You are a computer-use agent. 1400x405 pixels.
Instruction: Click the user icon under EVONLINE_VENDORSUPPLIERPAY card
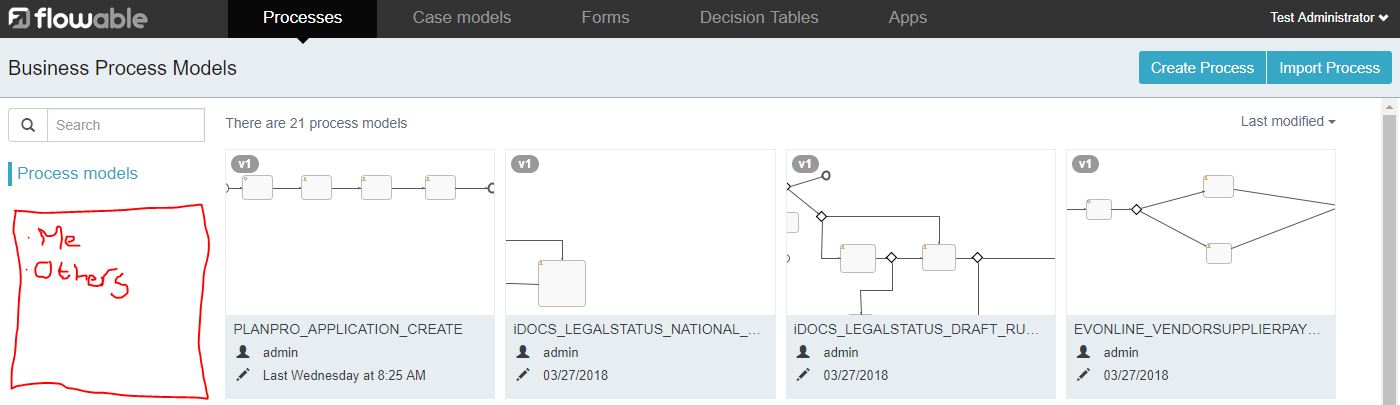coord(1084,352)
